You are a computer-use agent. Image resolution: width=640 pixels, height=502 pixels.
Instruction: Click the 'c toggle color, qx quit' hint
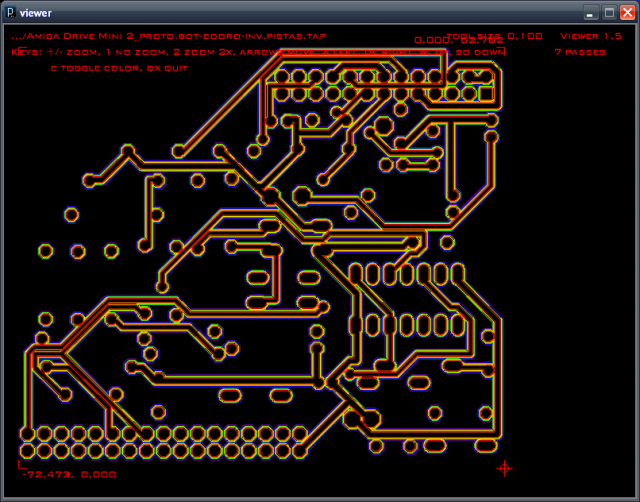click(x=119, y=68)
